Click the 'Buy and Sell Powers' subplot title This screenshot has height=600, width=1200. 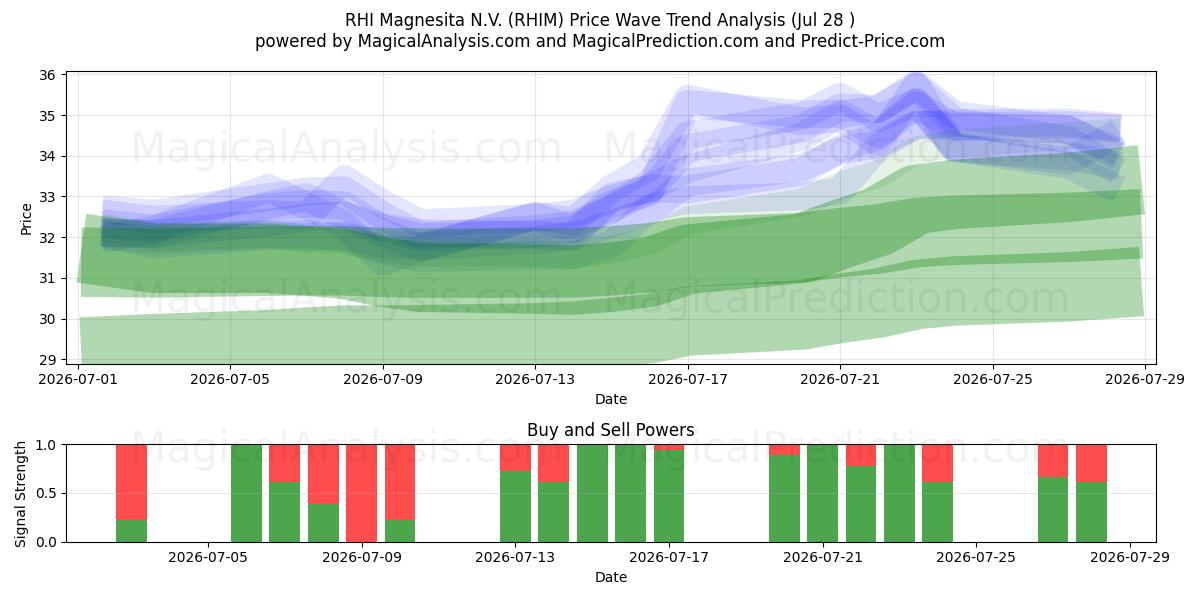611,431
